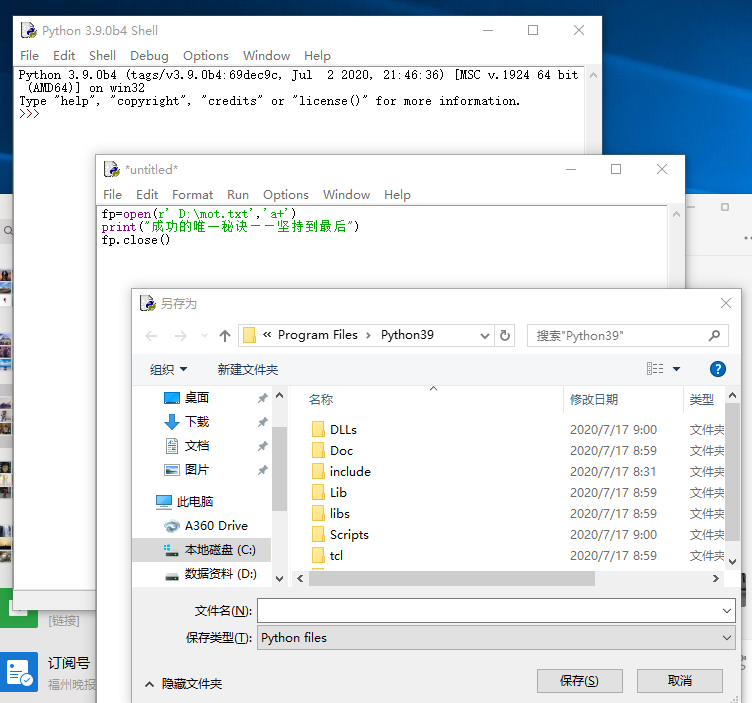Click the pin icon next to 文档
752x703 pixels.
[262, 446]
